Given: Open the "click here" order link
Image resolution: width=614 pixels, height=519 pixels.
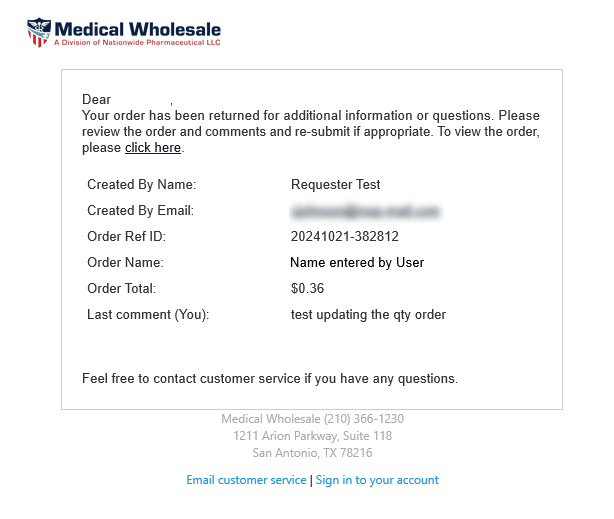Looking at the screenshot, I should pos(153,148).
